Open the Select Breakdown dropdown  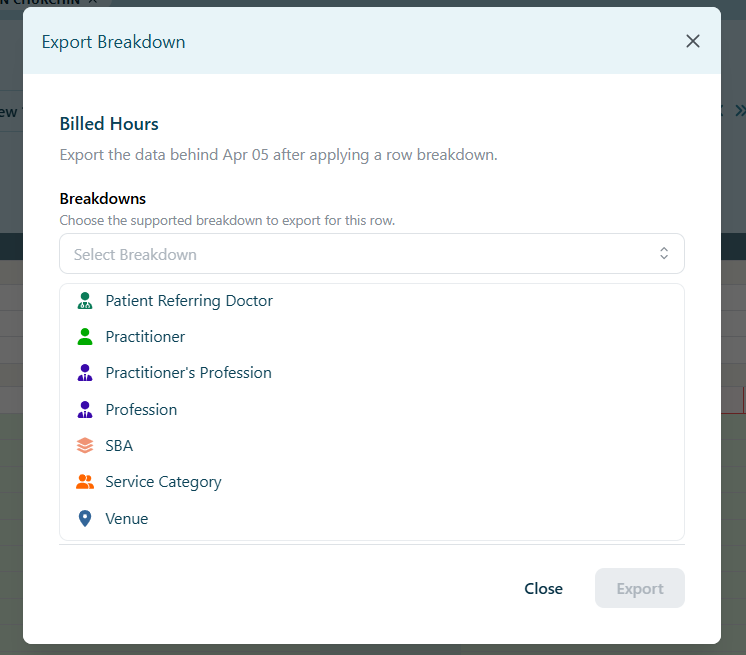(372, 254)
